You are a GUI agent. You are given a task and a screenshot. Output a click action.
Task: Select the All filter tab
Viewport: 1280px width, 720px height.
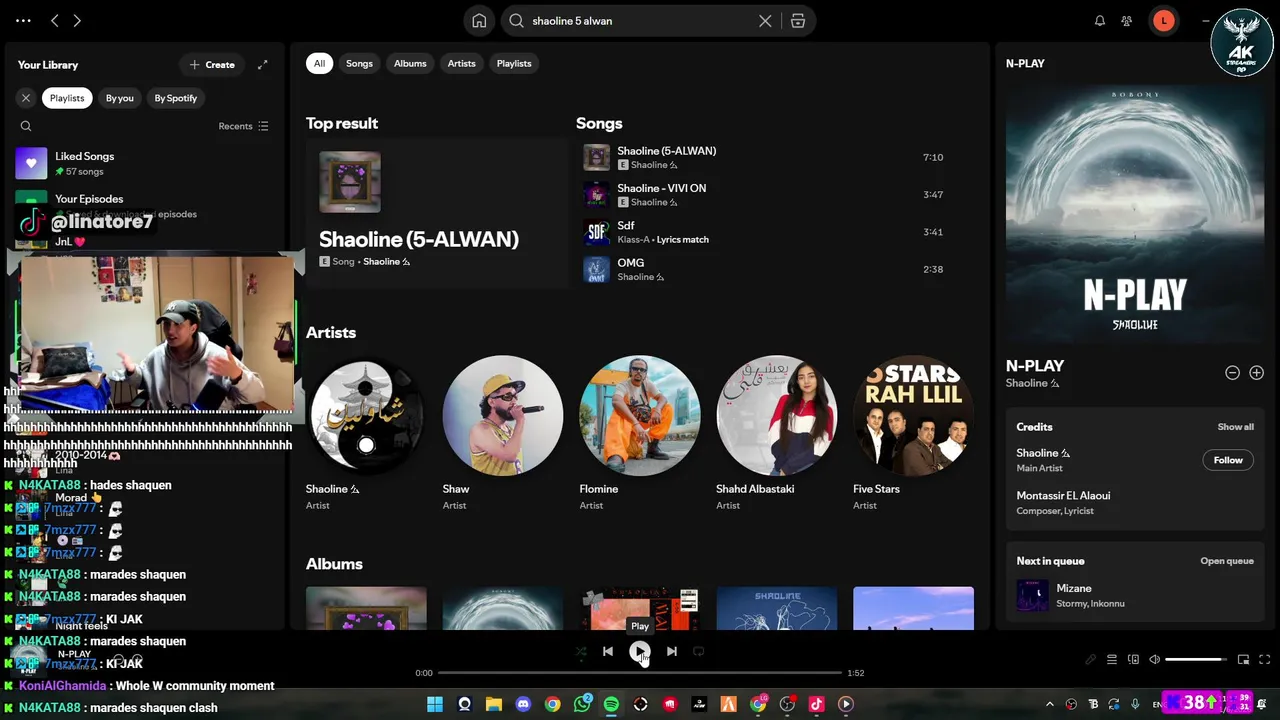click(319, 63)
